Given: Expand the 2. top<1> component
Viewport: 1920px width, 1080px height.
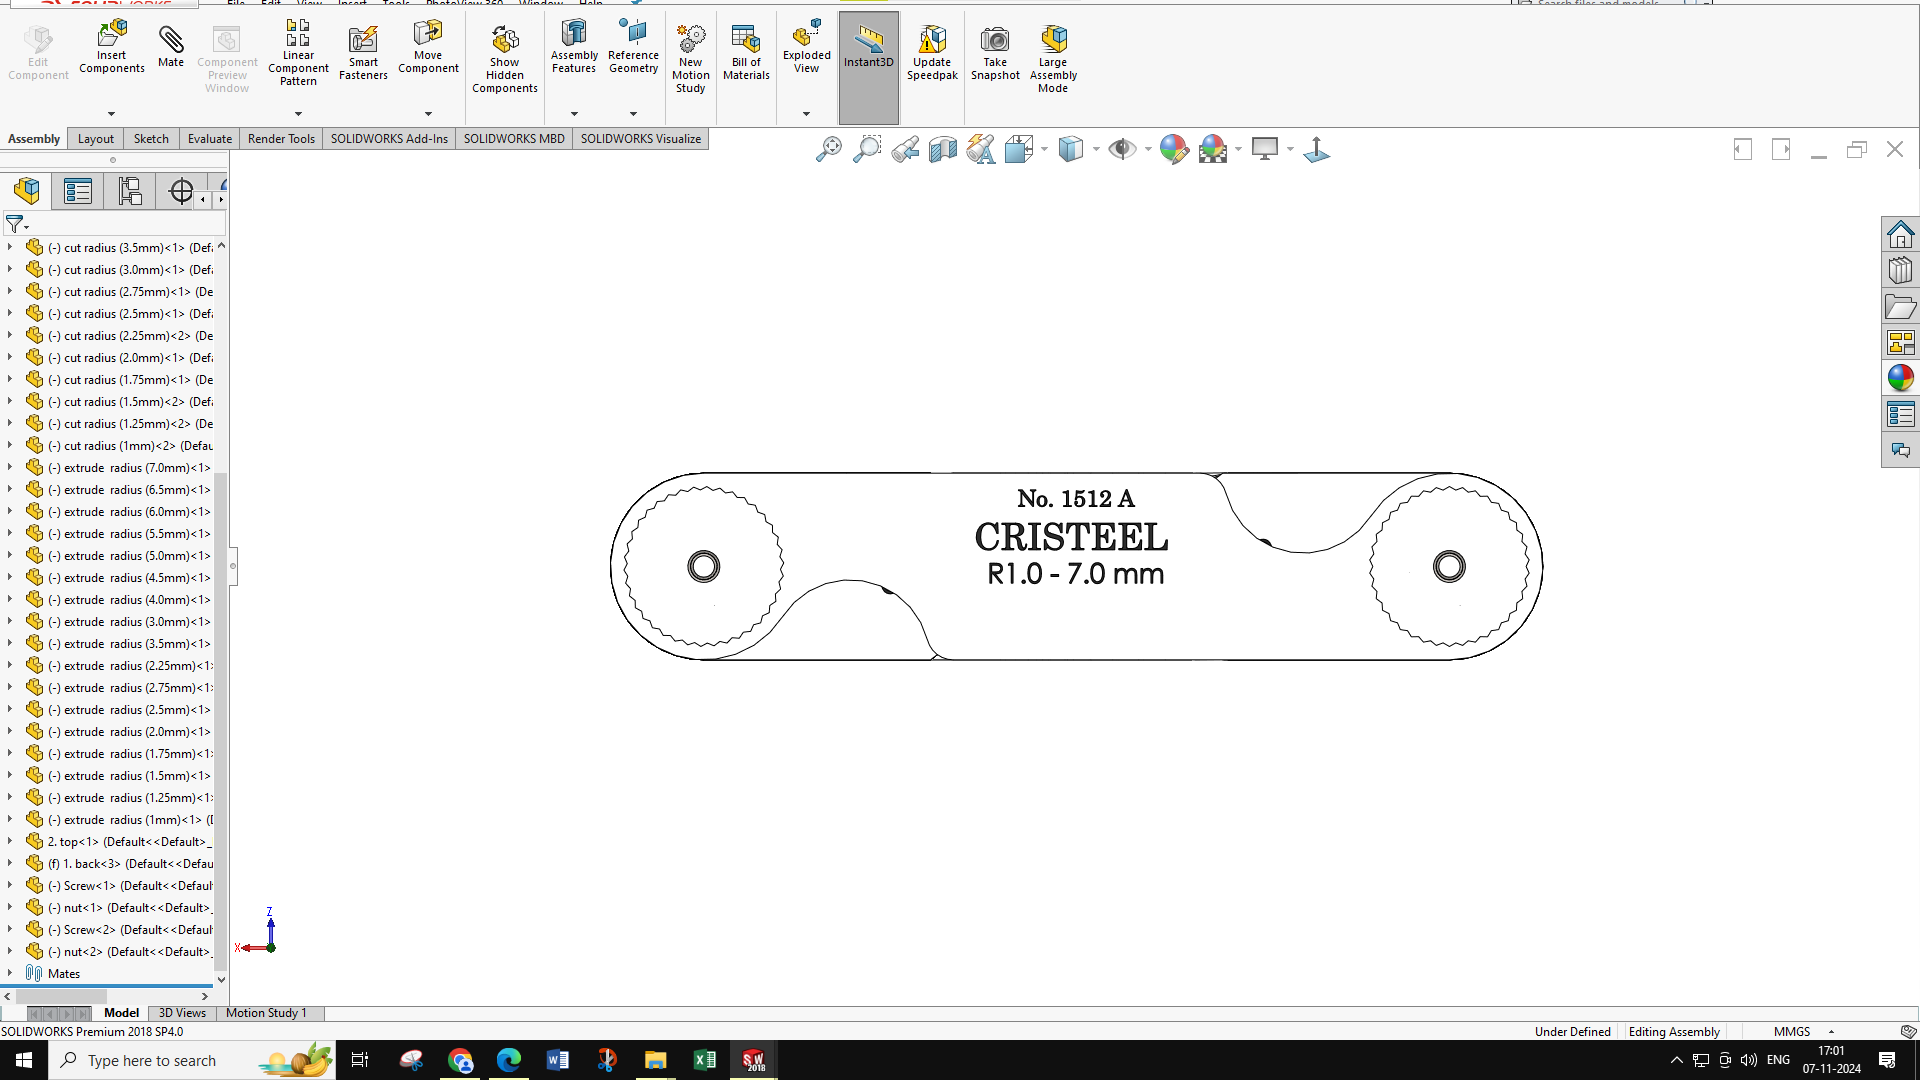Looking at the screenshot, I should pos(10,841).
